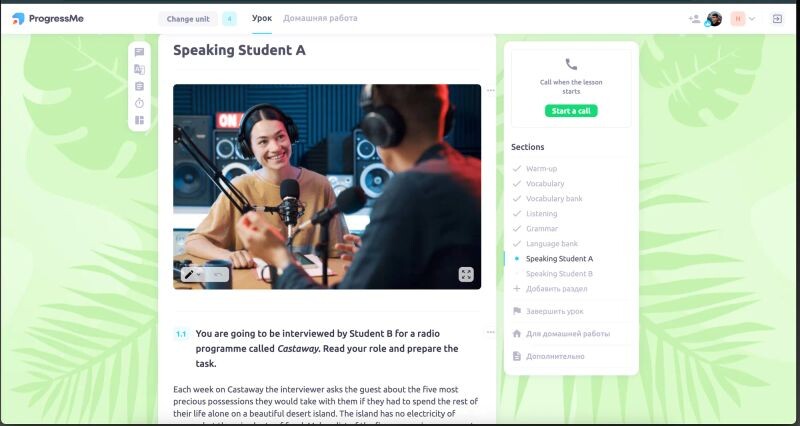
Task: Open the layout board icon
Action: tap(139, 120)
